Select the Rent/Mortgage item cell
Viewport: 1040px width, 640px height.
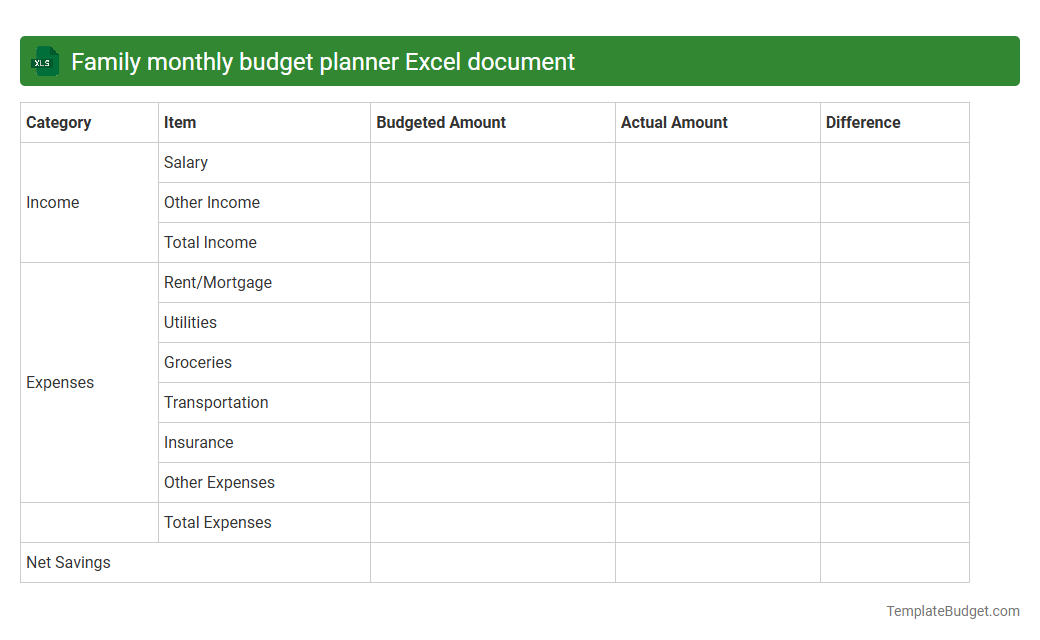218,282
